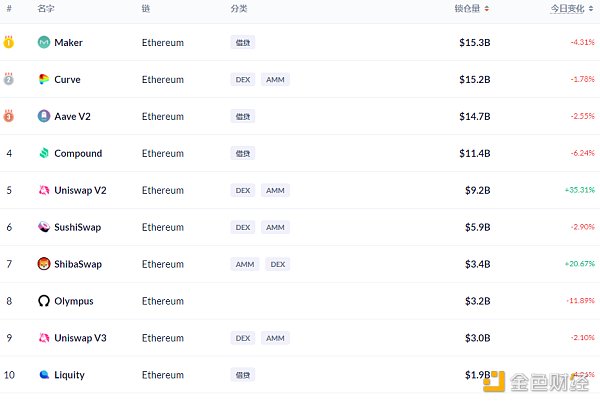The height and width of the screenshot is (403, 600).
Task: Open the Uniswap V3 protocol name
Action: (80, 338)
